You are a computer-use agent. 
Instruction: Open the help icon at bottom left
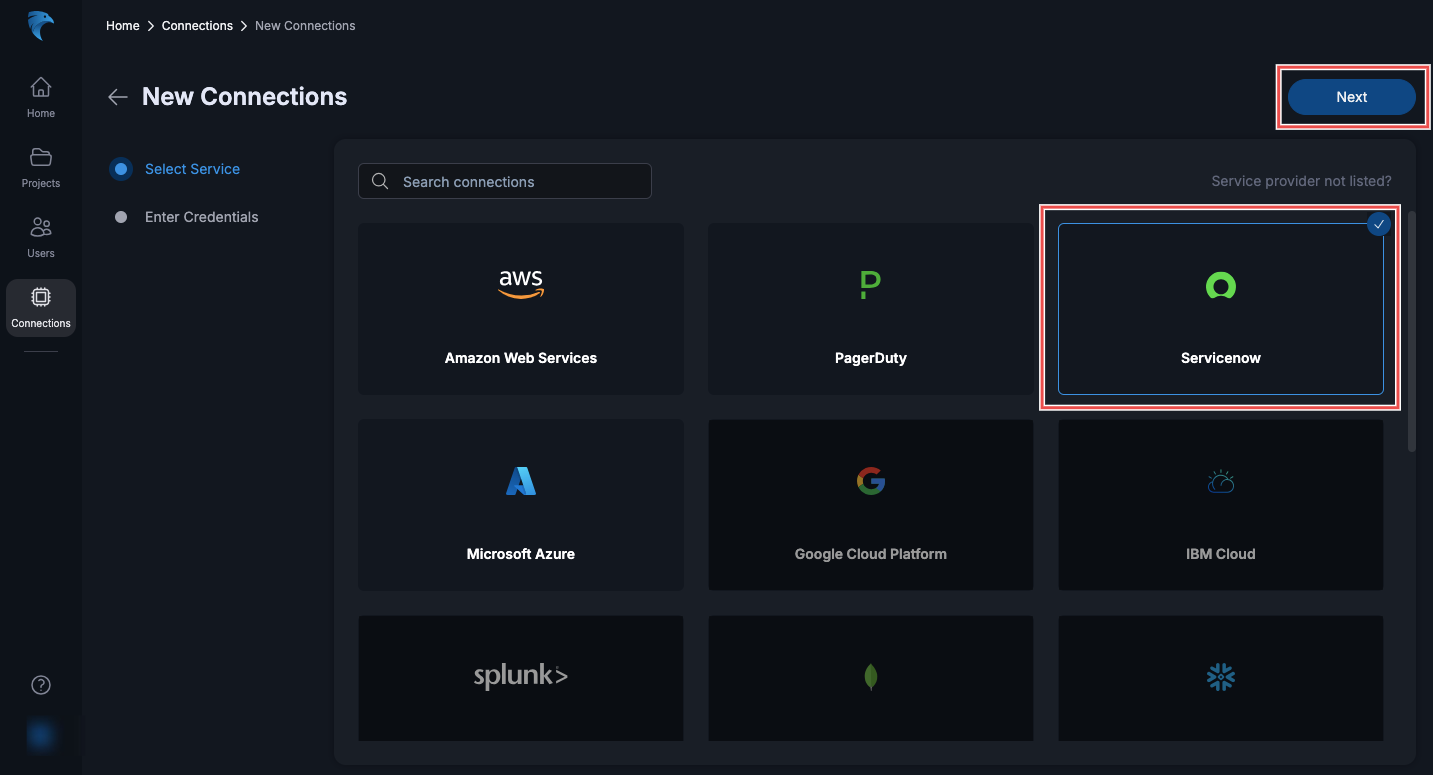click(40, 684)
